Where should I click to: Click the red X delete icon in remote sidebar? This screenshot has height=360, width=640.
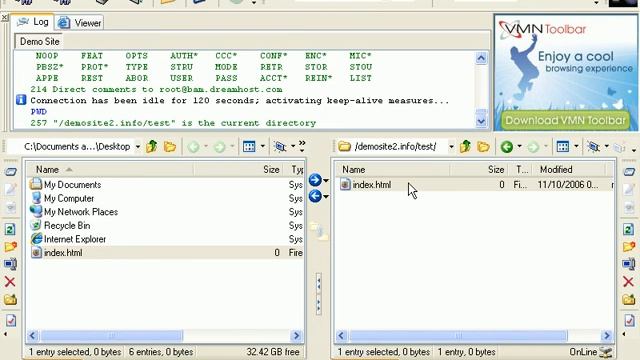[x=629, y=281]
